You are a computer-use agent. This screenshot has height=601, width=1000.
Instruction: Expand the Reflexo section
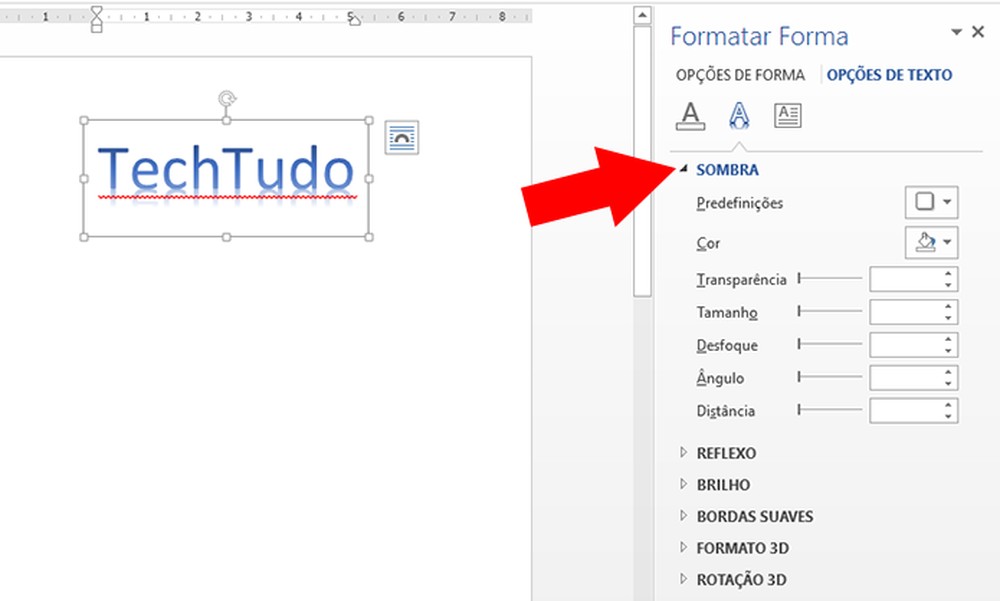pyautogui.click(x=684, y=452)
